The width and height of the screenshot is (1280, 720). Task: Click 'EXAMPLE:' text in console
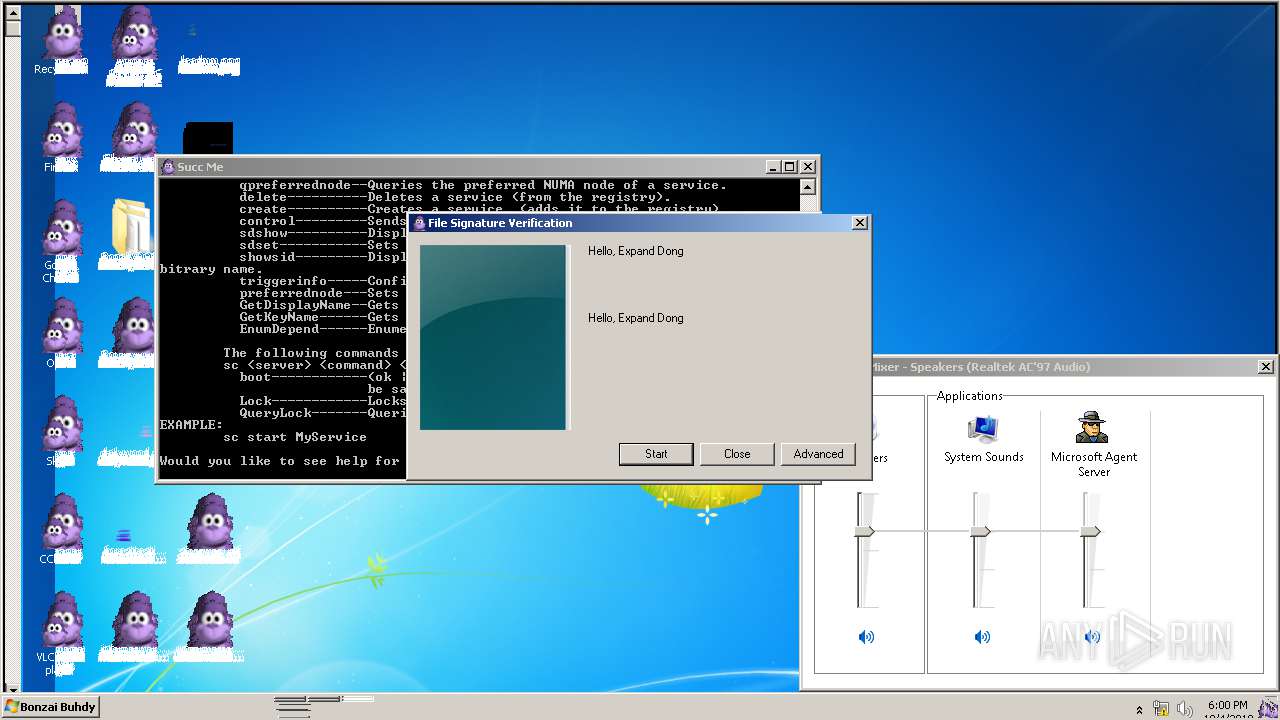[x=192, y=425]
